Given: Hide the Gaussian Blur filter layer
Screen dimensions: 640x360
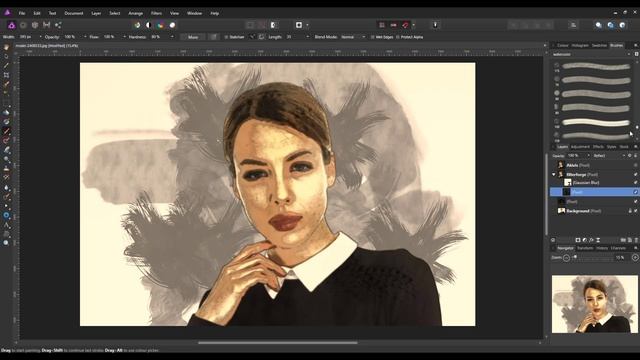Looking at the screenshot, I should pos(636,183).
